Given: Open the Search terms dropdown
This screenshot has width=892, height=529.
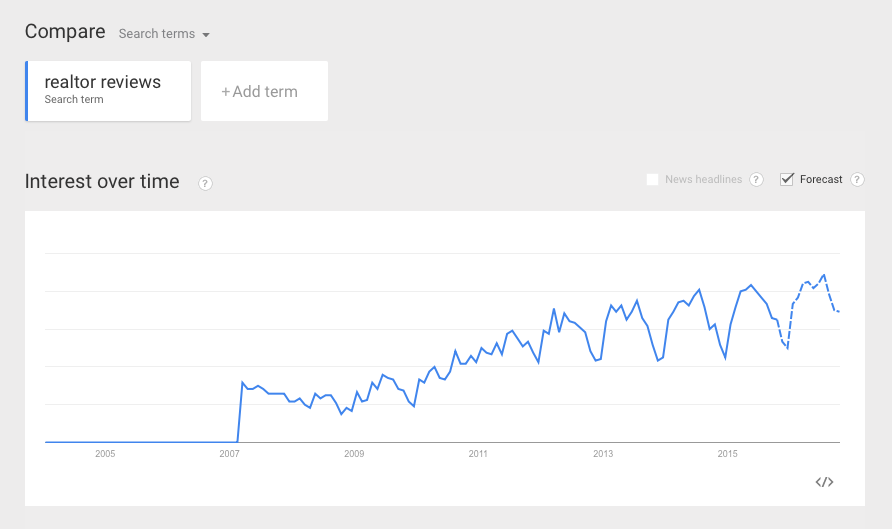Looking at the screenshot, I should [164, 34].
